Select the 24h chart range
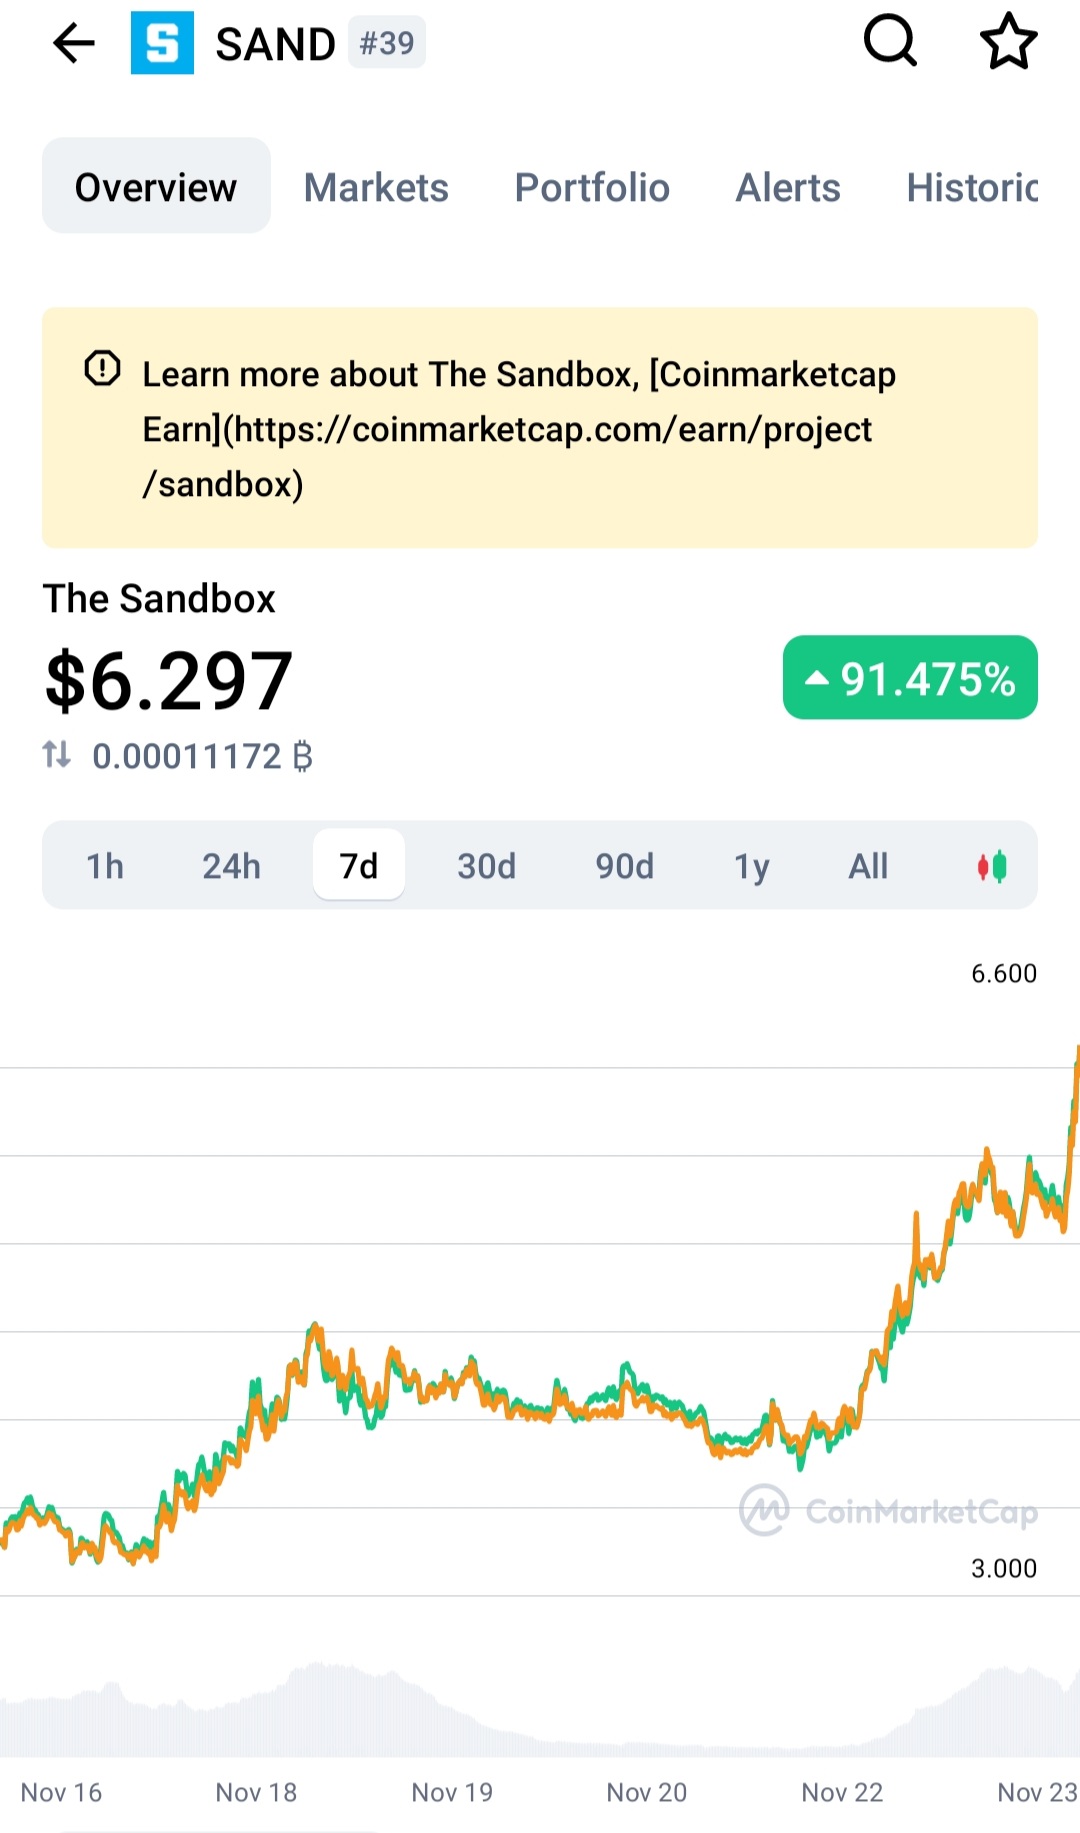 (231, 866)
